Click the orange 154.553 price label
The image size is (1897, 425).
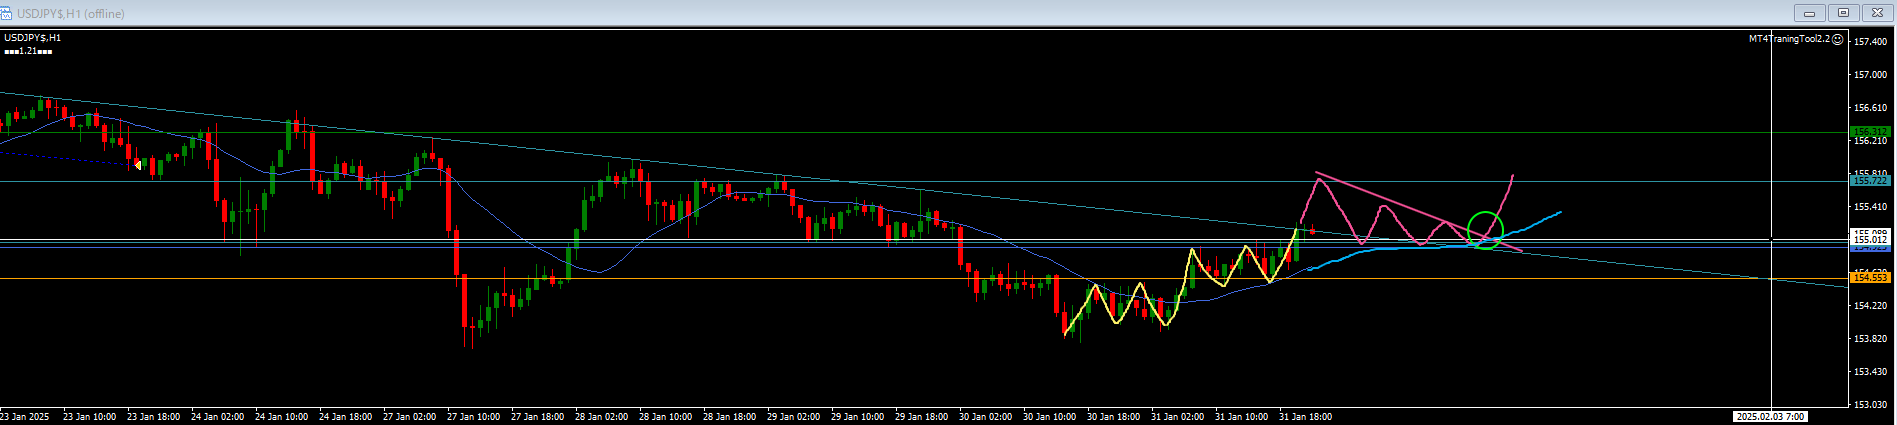click(x=1869, y=278)
